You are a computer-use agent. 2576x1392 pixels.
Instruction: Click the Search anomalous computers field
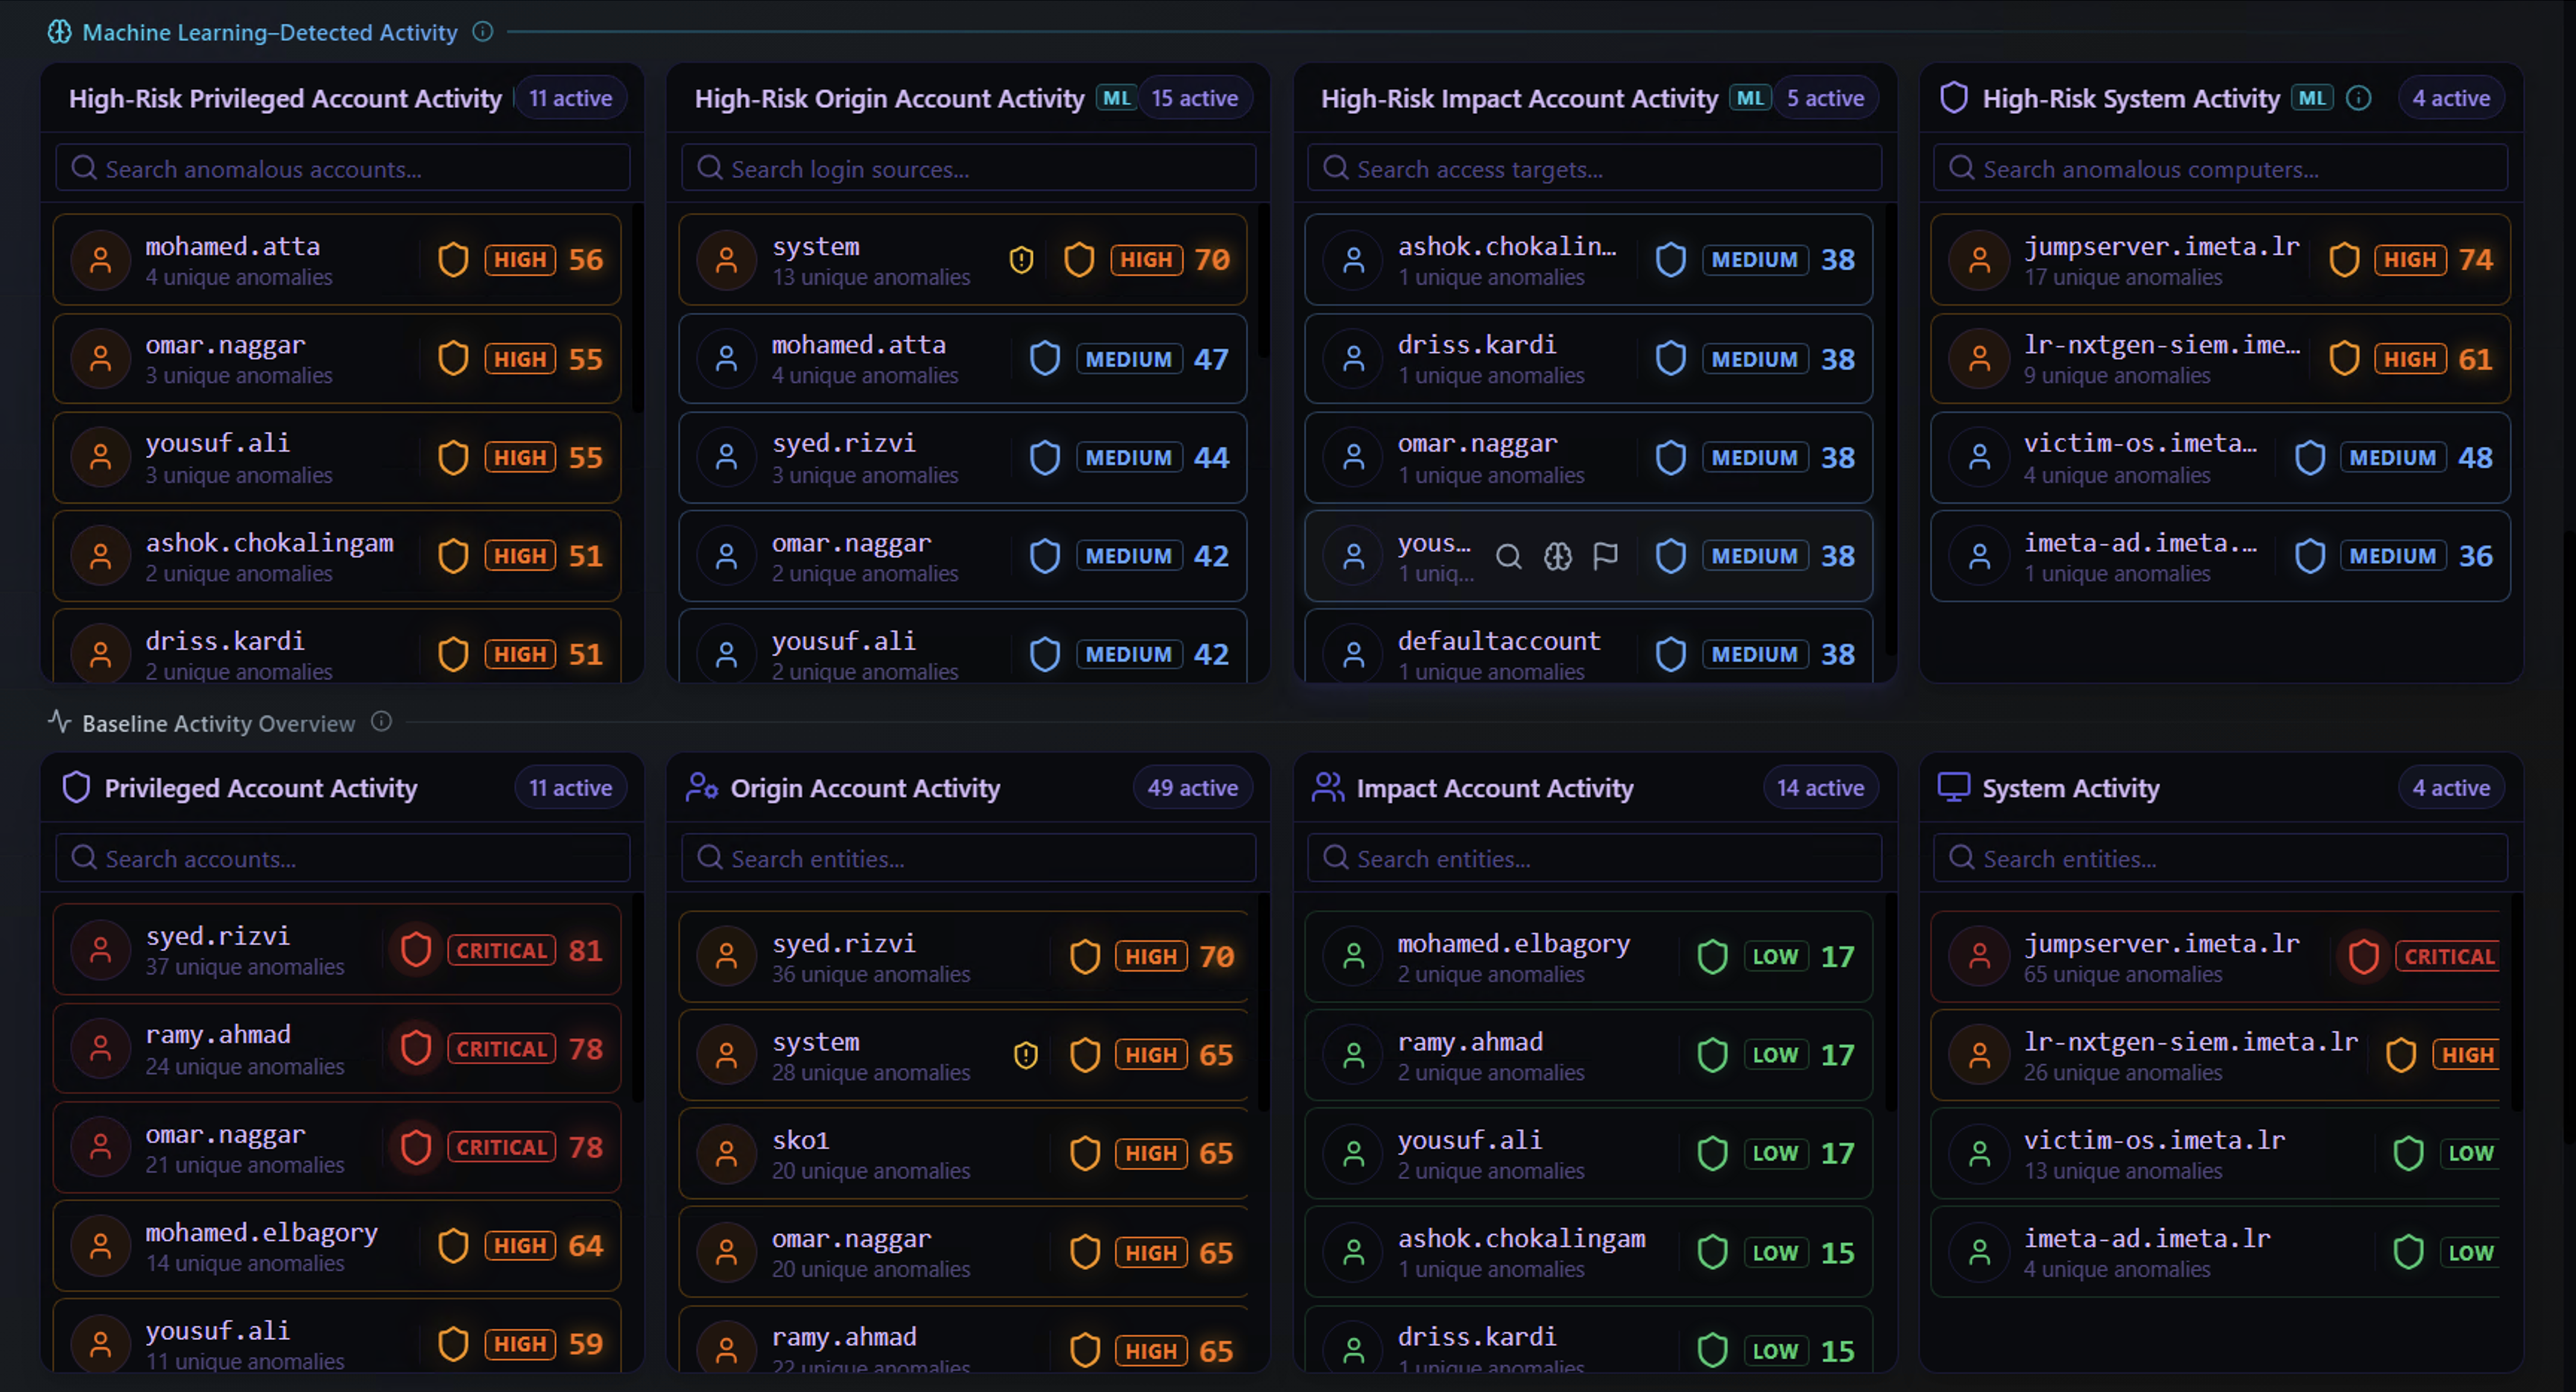(x=2219, y=168)
